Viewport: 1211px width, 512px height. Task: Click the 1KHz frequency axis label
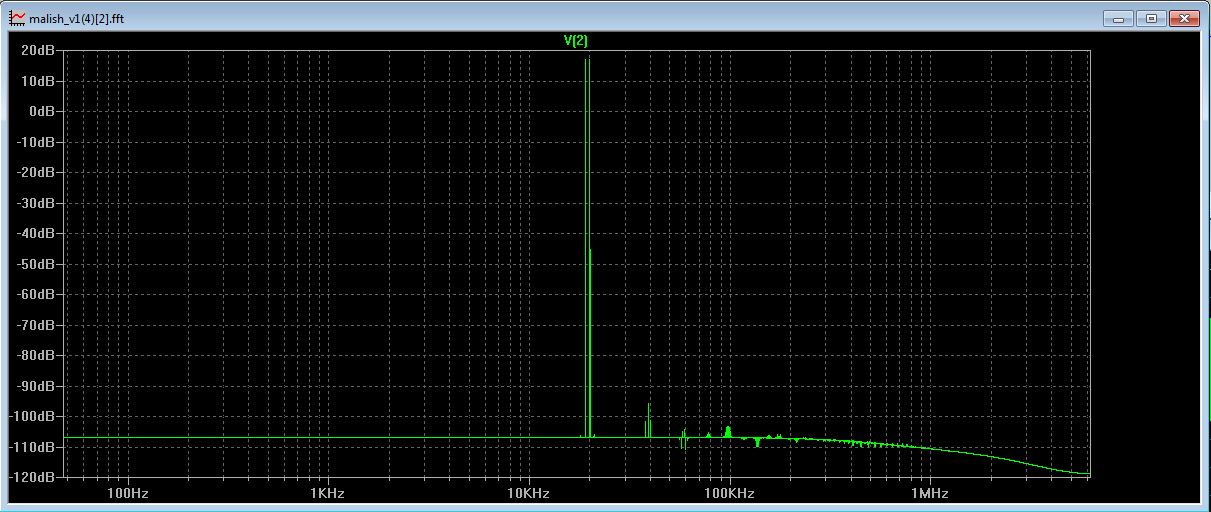tap(327, 493)
